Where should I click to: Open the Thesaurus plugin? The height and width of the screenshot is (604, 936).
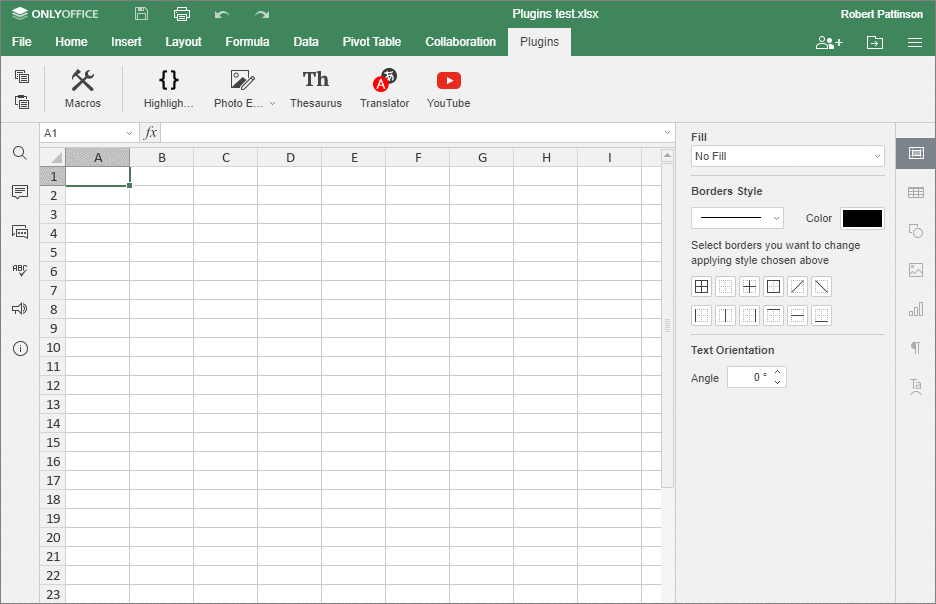click(x=315, y=89)
